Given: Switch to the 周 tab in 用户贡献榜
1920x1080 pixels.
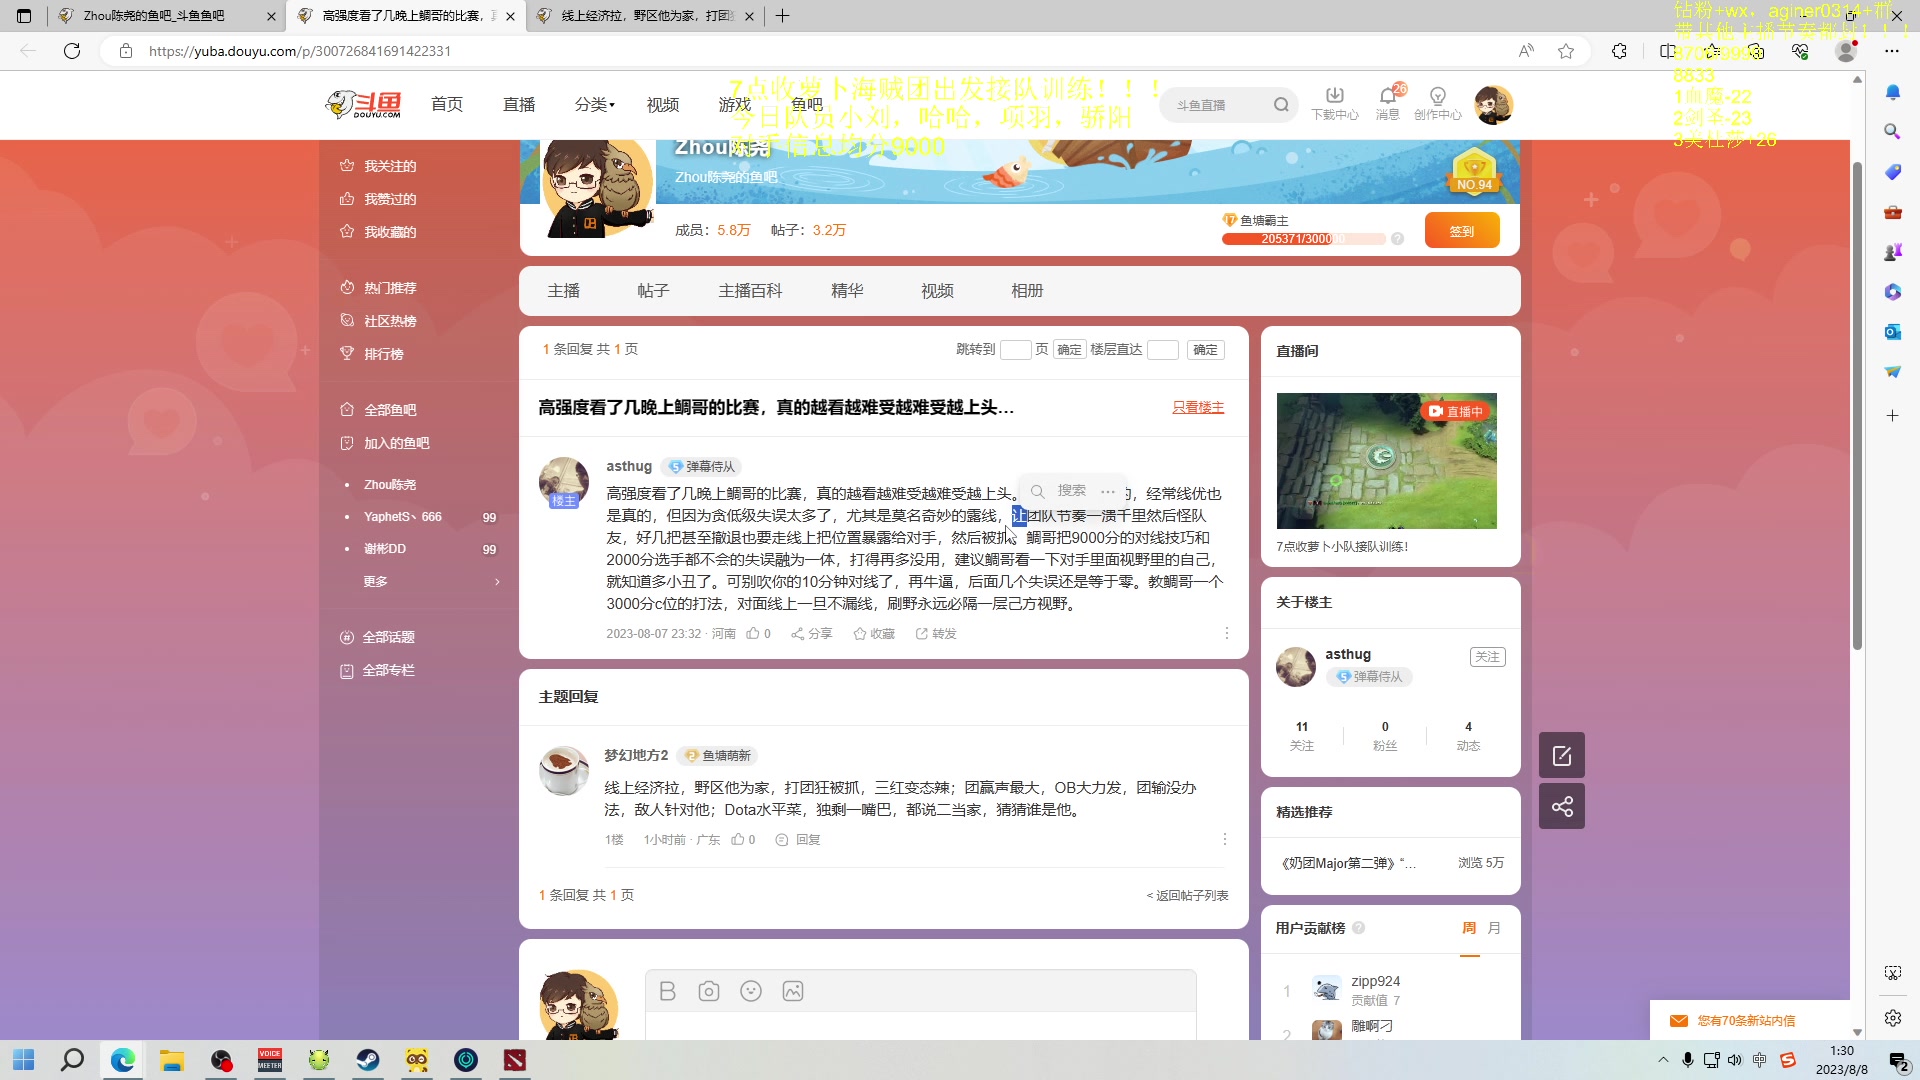Looking at the screenshot, I should [x=1469, y=928].
